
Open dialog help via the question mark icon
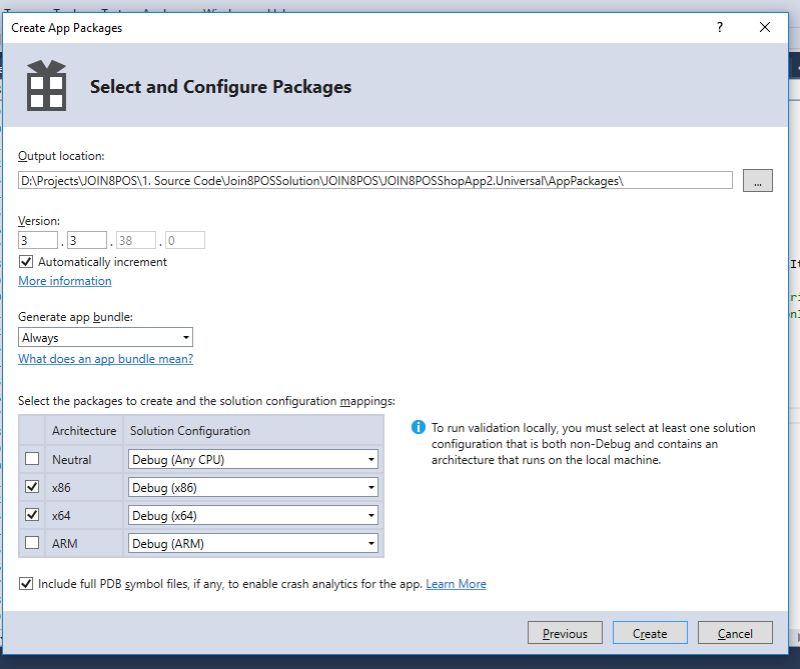(718, 27)
